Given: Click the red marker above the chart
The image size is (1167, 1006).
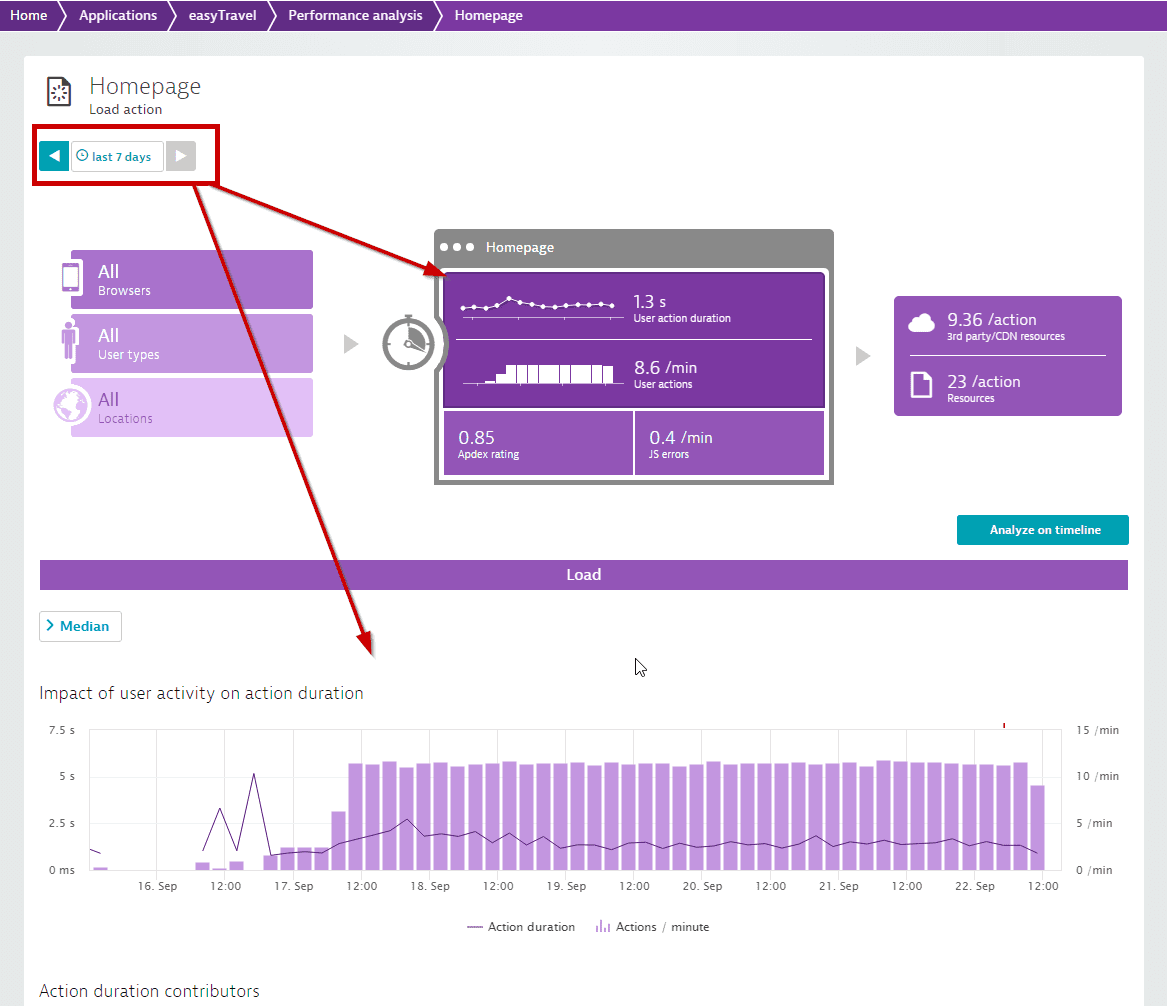Looking at the screenshot, I should (x=1004, y=725).
